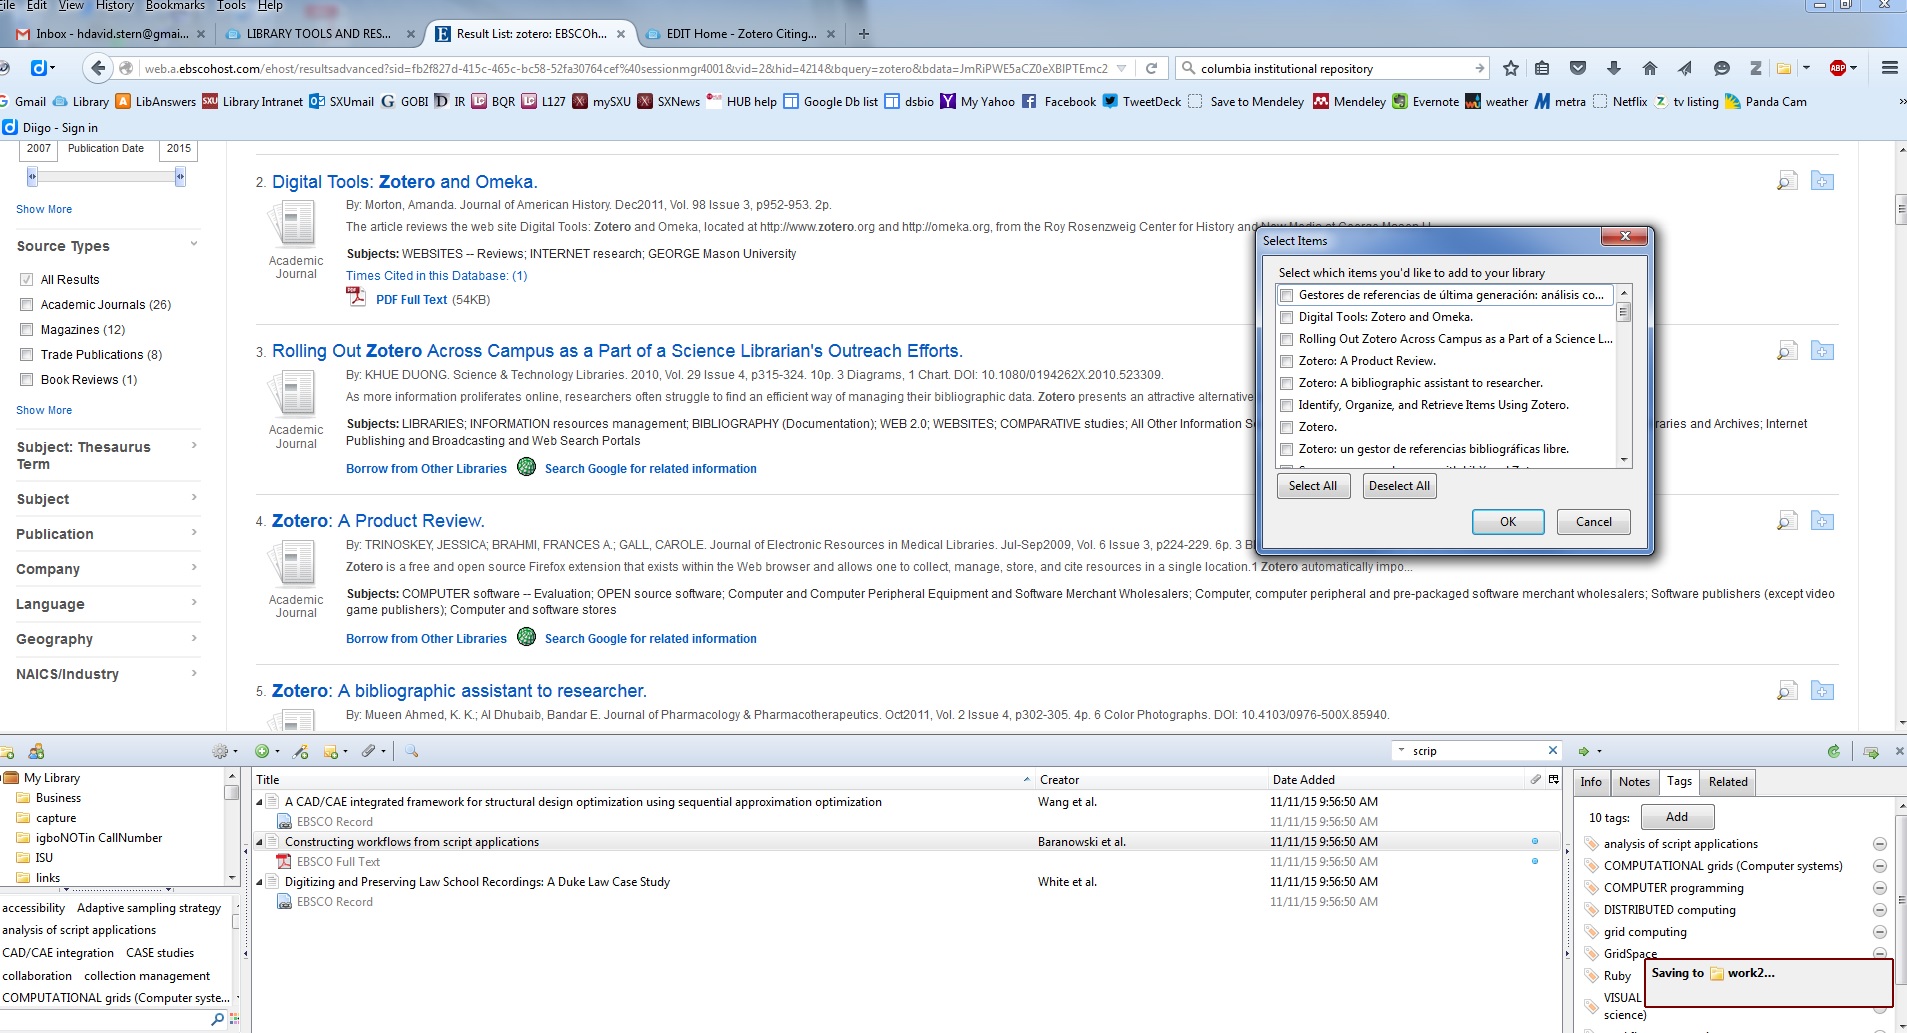Image resolution: width=1907 pixels, height=1033 pixels.
Task: Click Zotero Sync green refresh icon
Action: [x=1833, y=751]
